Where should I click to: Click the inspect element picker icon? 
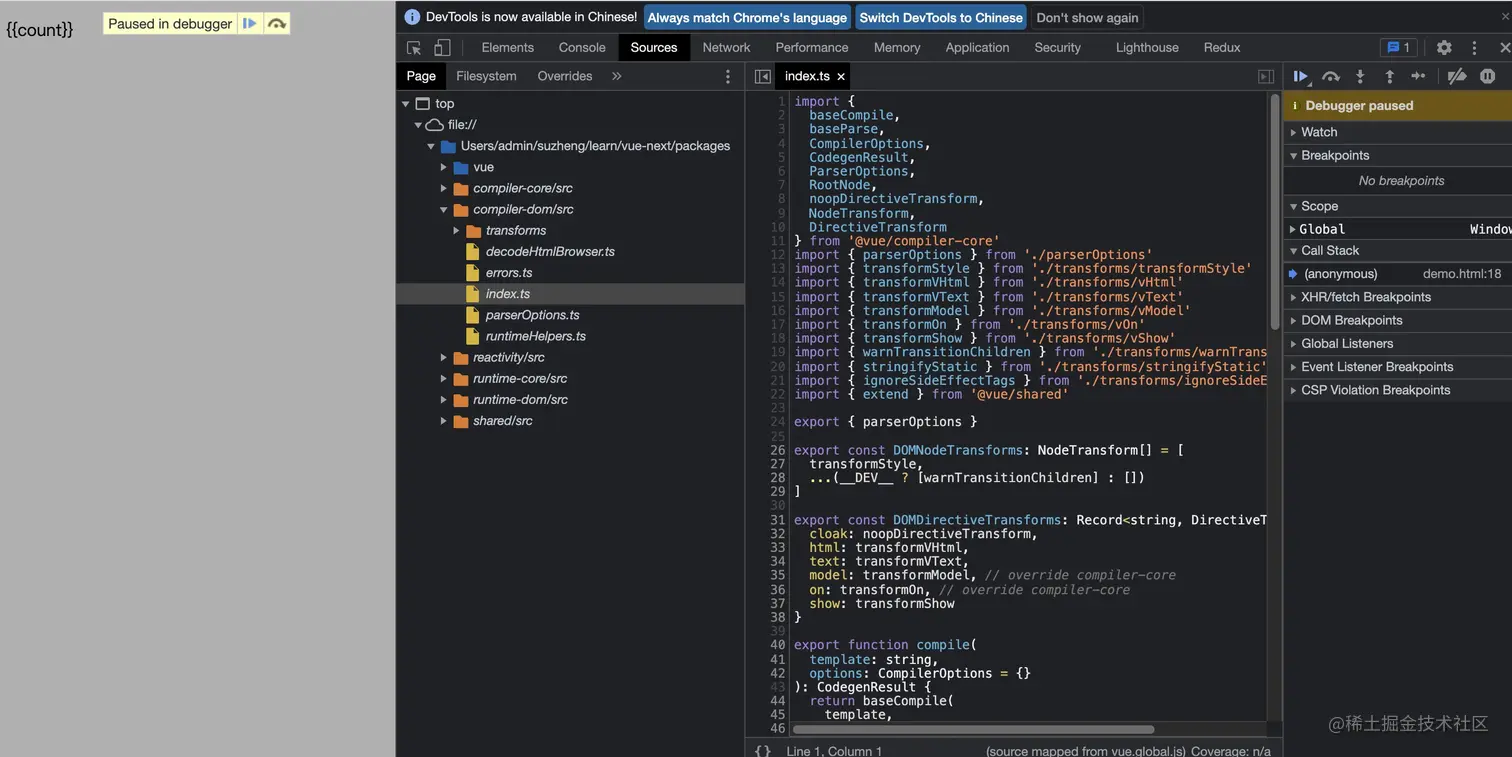point(414,47)
